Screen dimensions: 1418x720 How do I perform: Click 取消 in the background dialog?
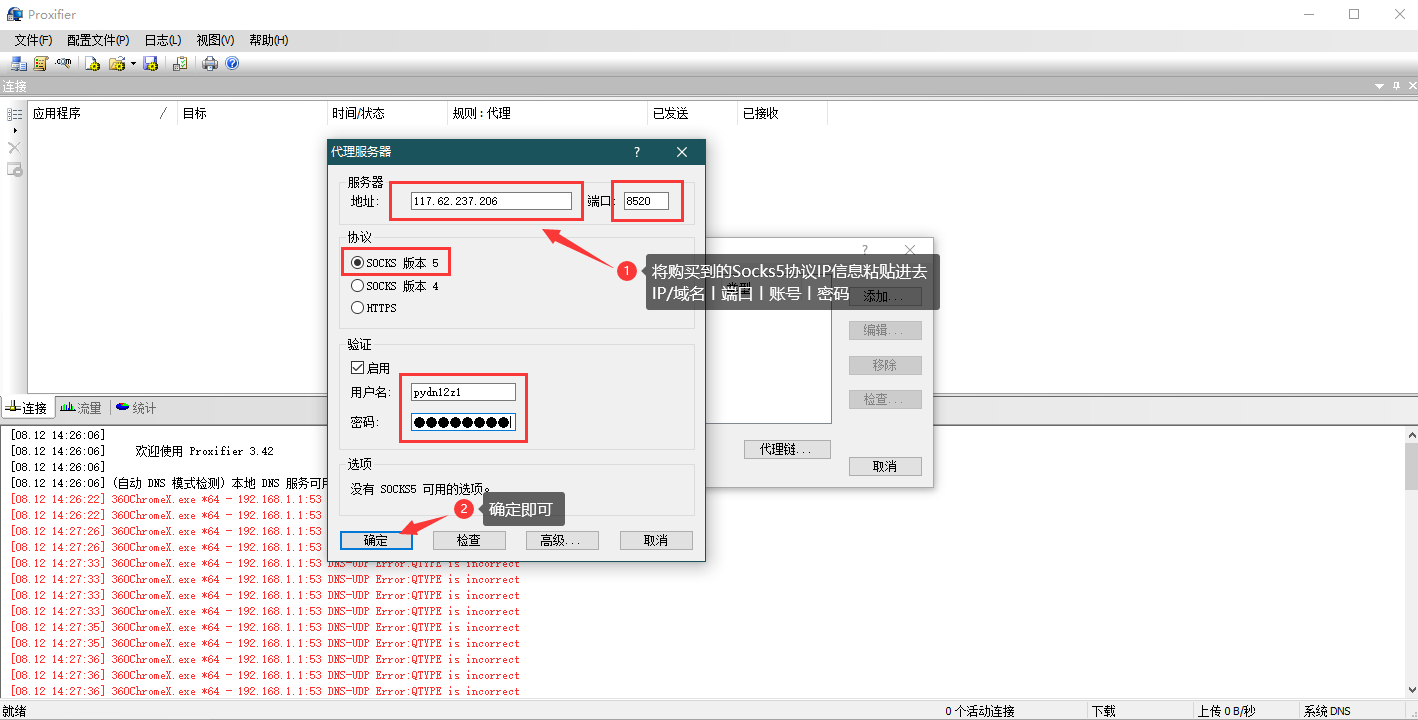[885, 467]
